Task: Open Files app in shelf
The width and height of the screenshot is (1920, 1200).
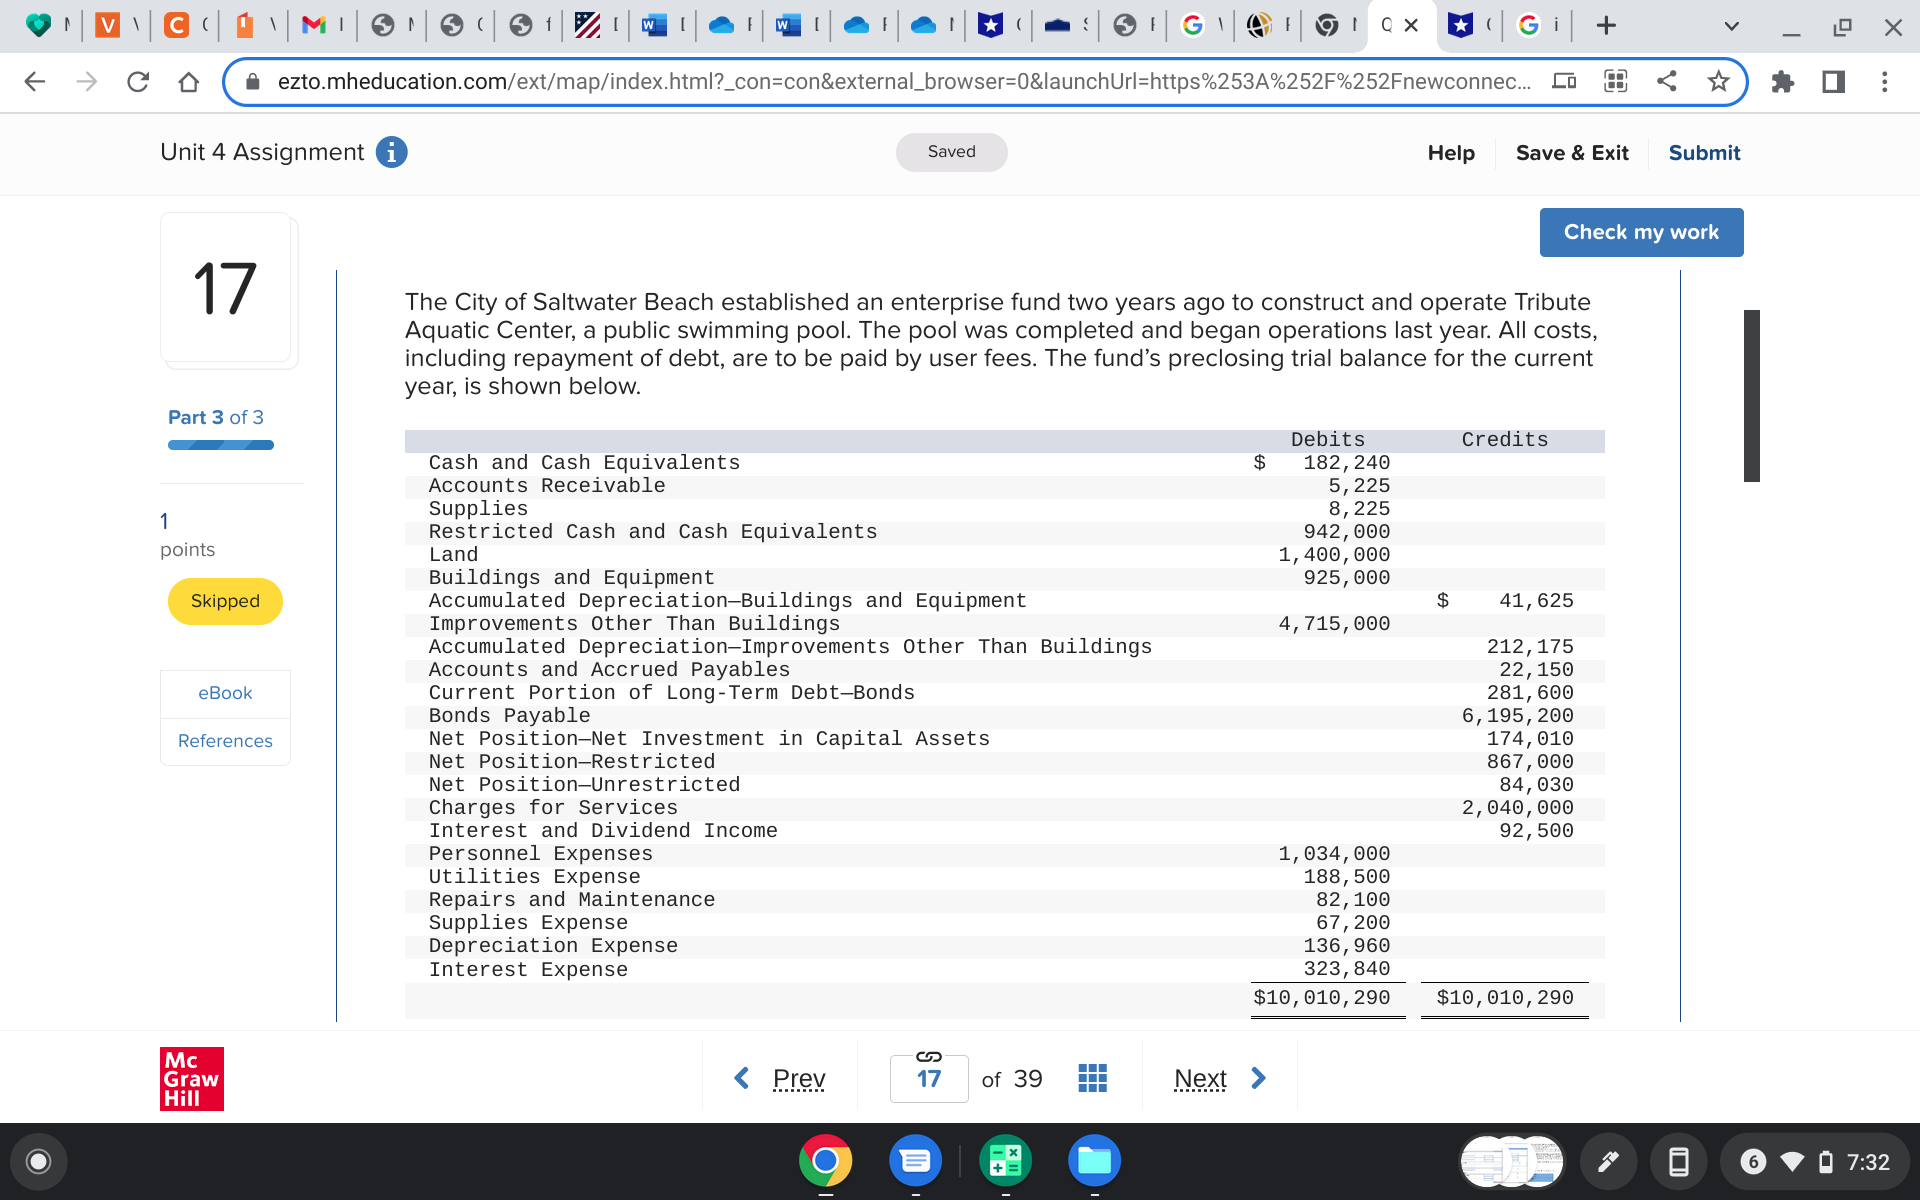Action: tap(1094, 1161)
